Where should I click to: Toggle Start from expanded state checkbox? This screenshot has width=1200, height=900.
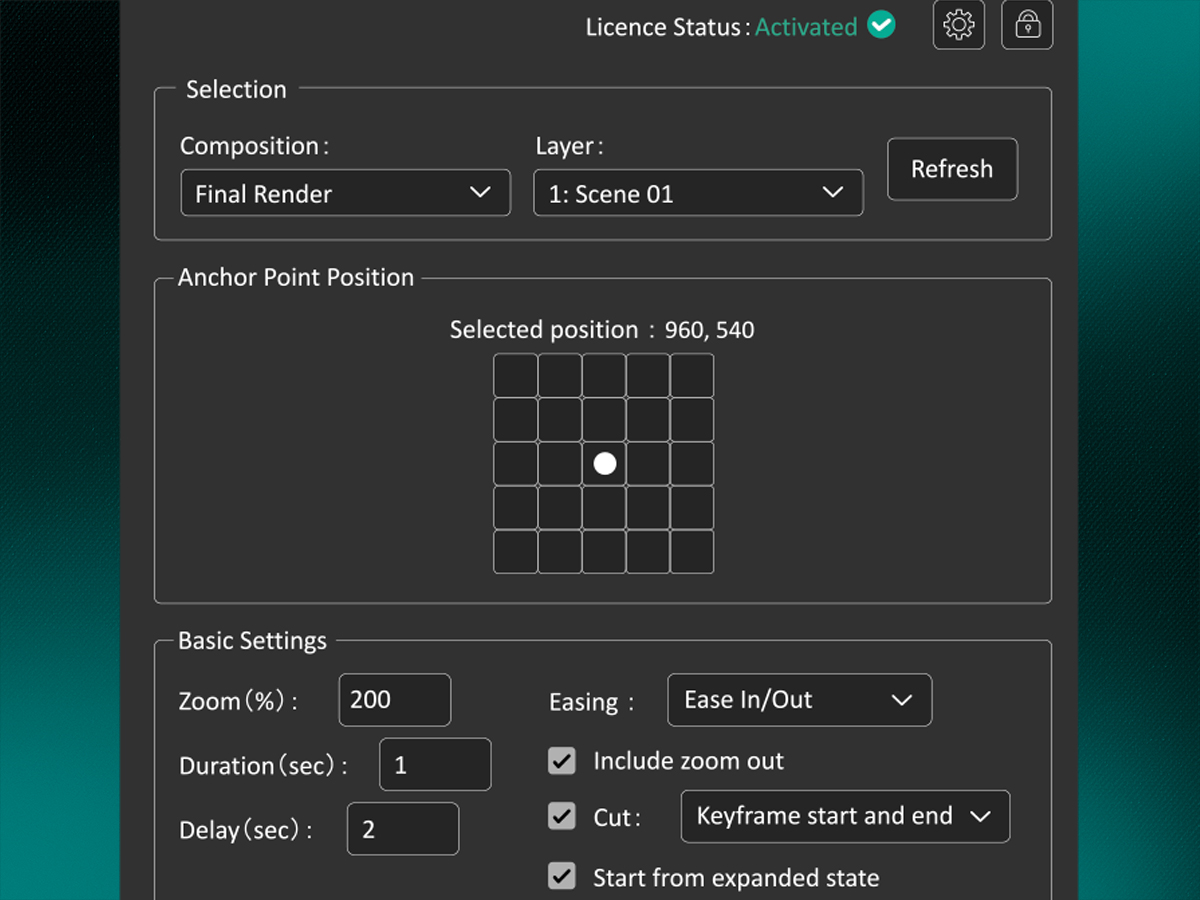click(x=562, y=877)
